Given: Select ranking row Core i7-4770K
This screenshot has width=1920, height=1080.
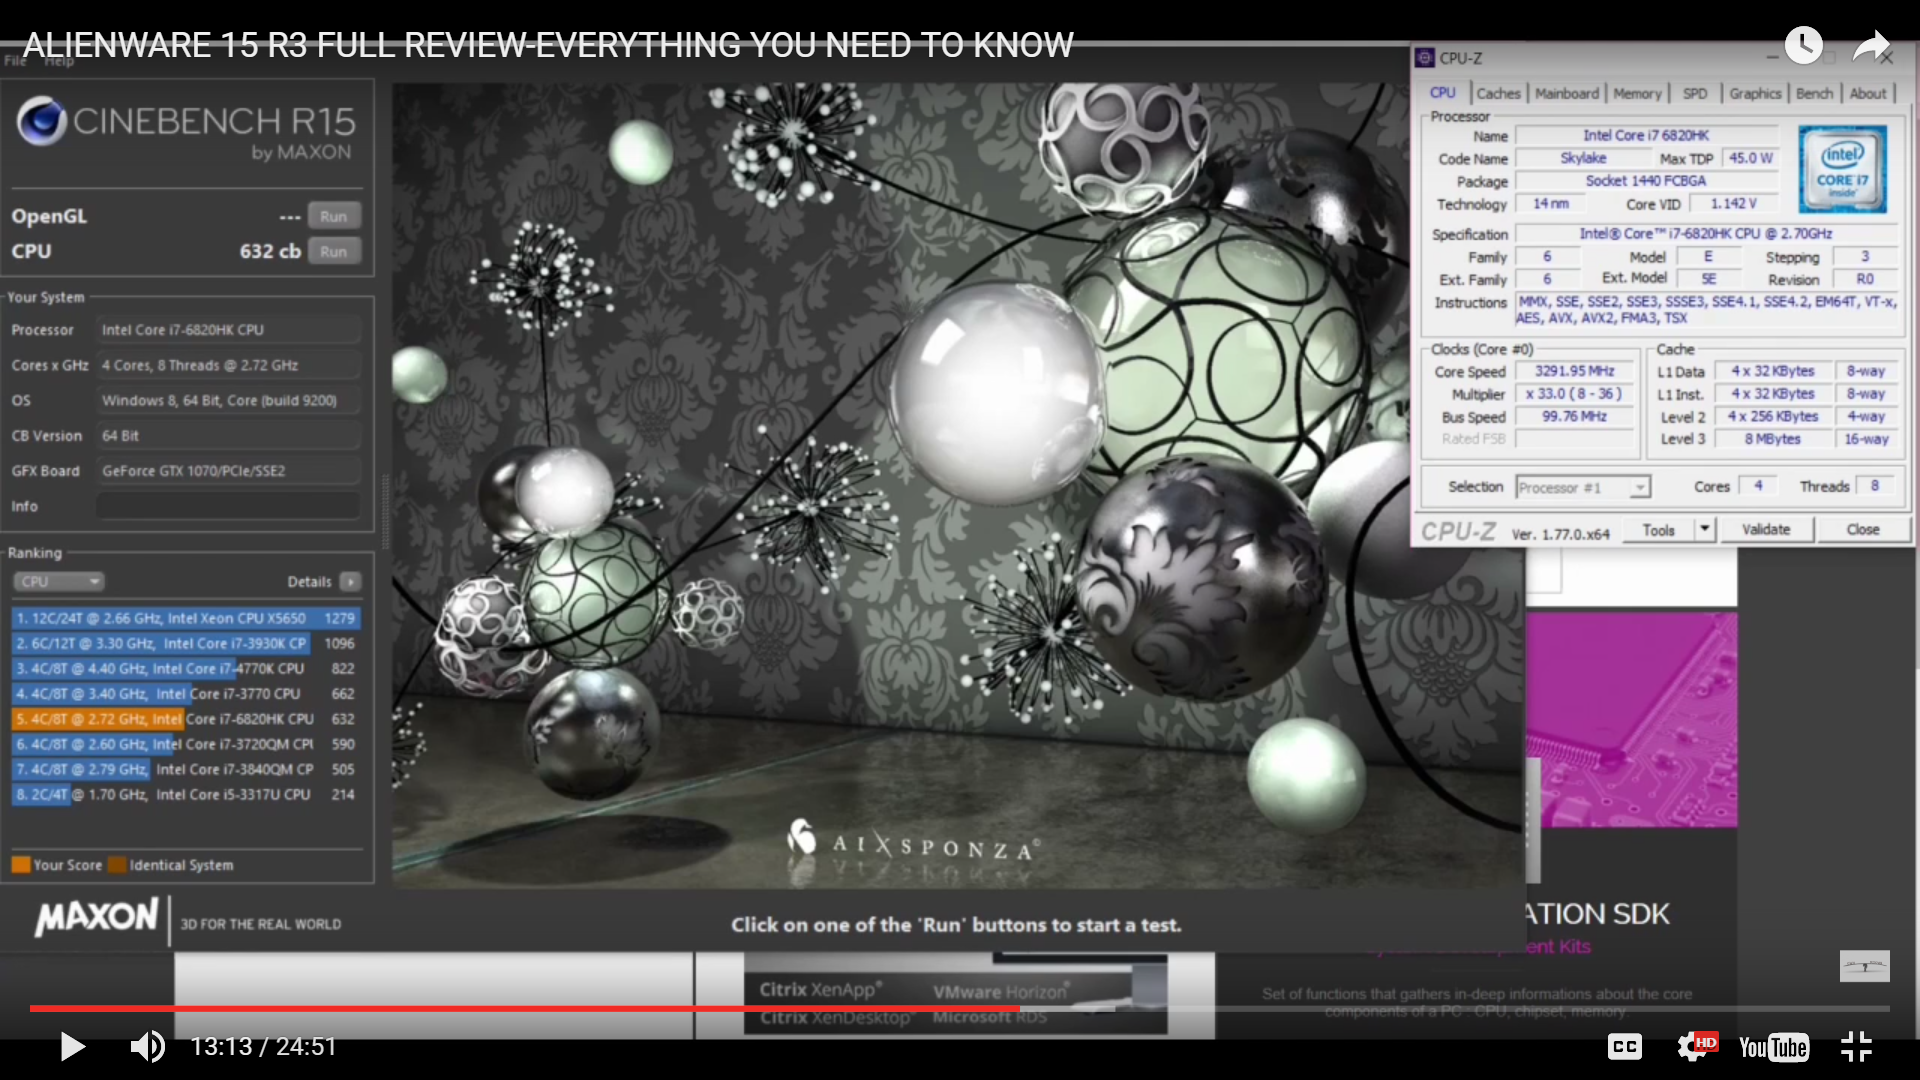Looking at the screenshot, I should click(x=186, y=668).
